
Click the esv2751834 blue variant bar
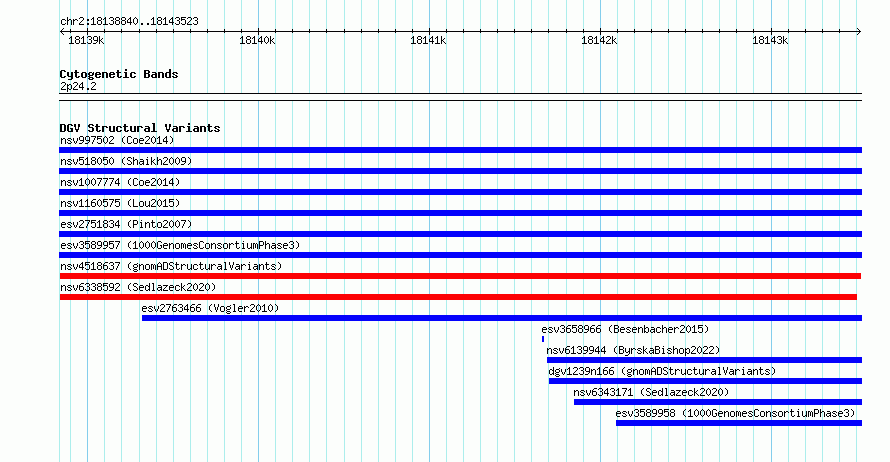click(x=460, y=234)
